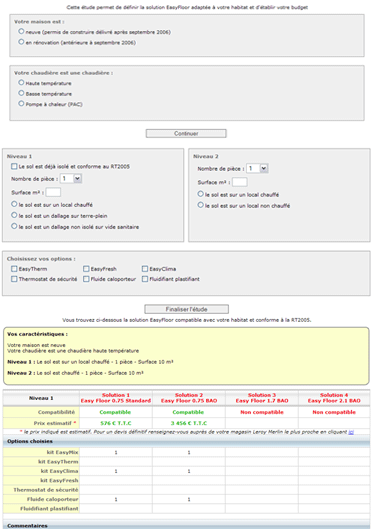This screenshot has height=529, width=373.
Task: Check 'Fluidifiant plastifiant' option
Action: 145,279
